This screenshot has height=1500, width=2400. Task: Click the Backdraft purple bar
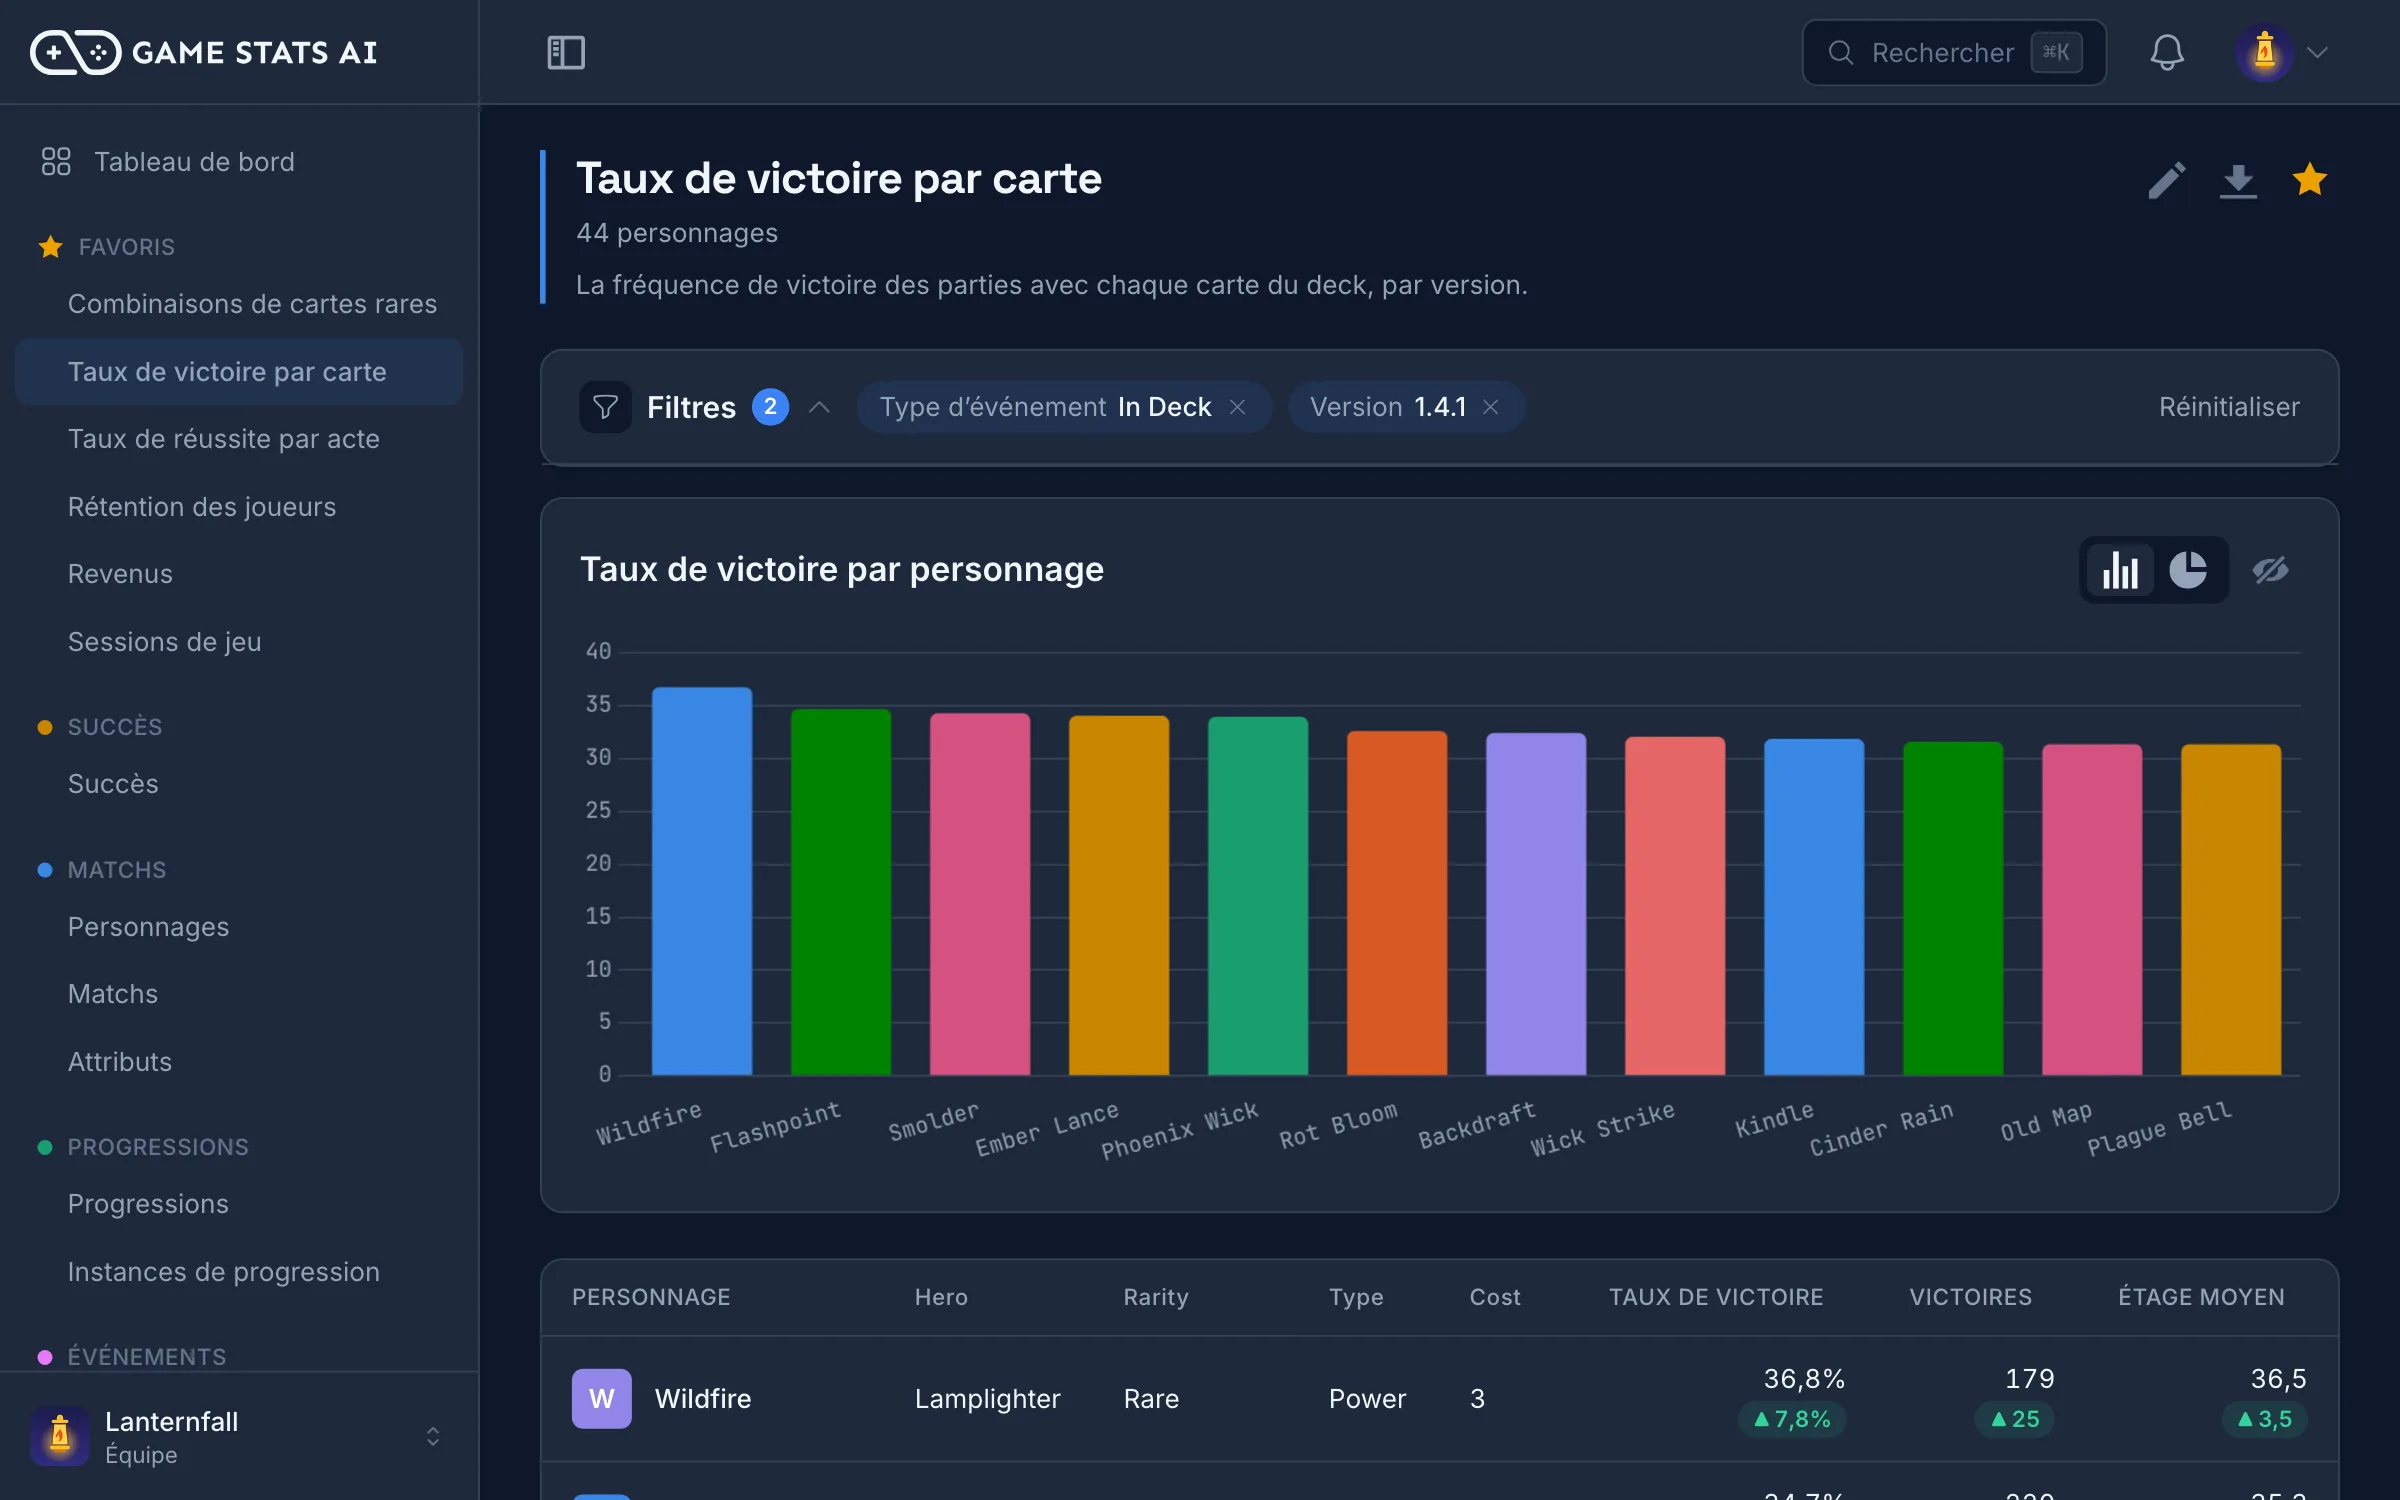point(1536,904)
